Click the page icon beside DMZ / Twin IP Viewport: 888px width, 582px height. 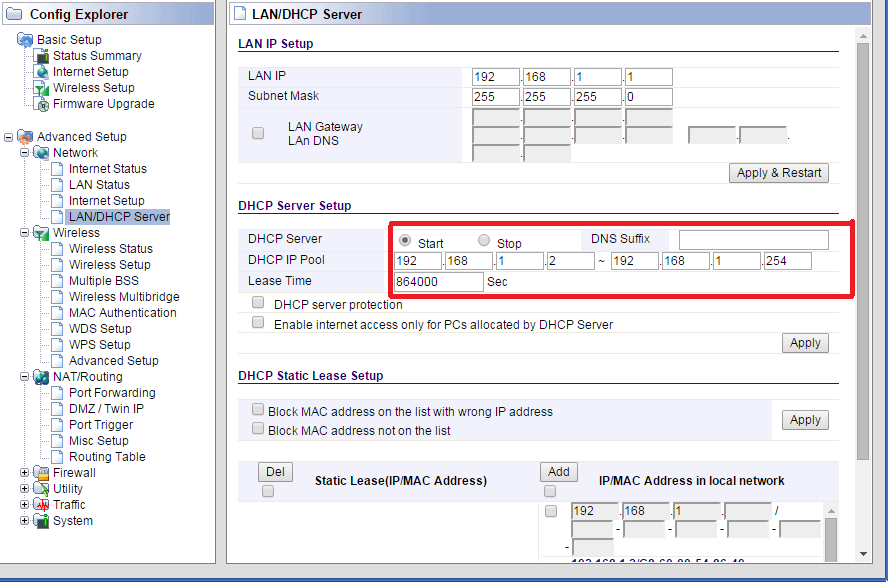[57, 409]
